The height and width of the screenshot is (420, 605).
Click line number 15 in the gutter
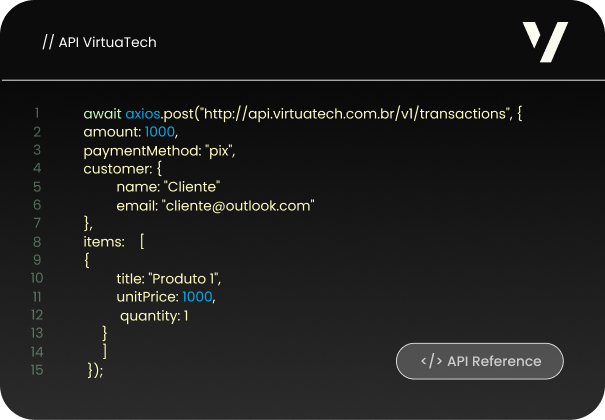coord(37,370)
